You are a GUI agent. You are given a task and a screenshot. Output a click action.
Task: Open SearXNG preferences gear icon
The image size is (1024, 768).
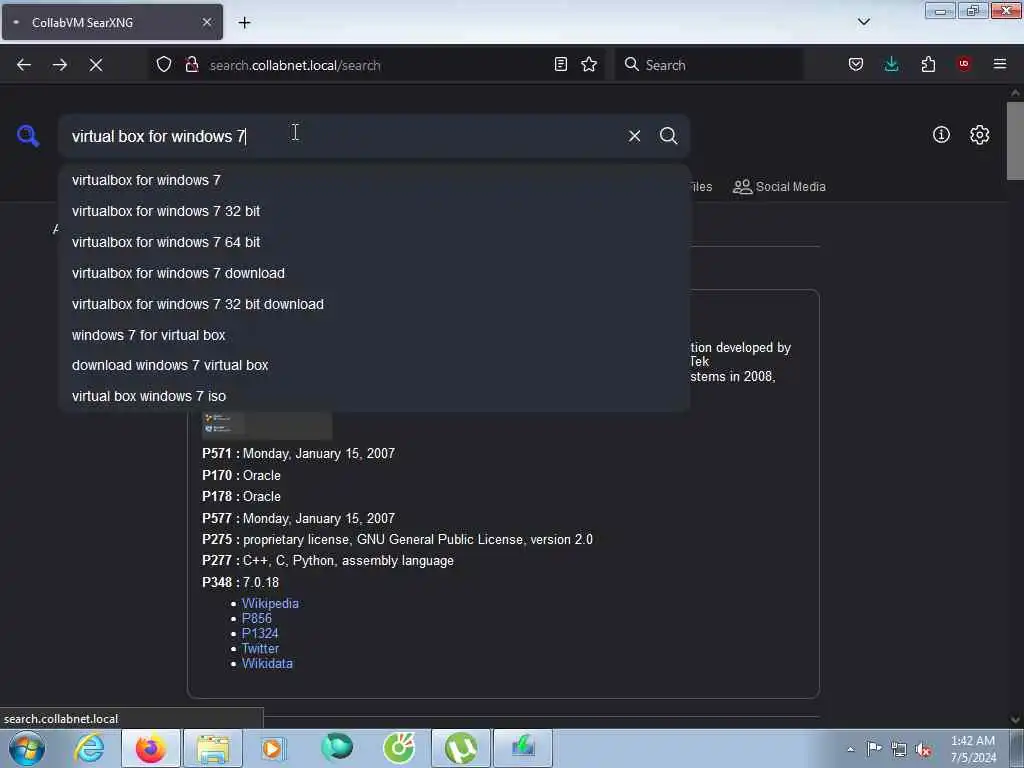point(979,135)
